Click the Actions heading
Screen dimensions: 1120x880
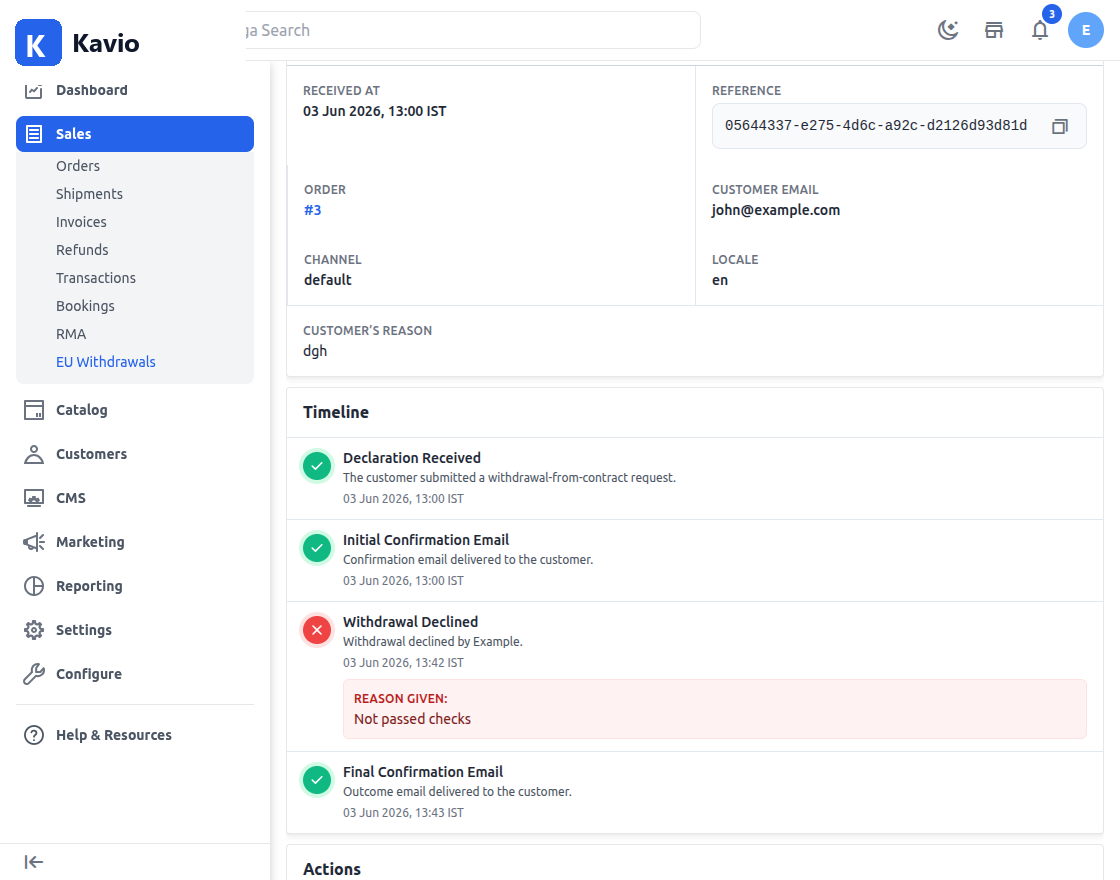coord(331,869)
